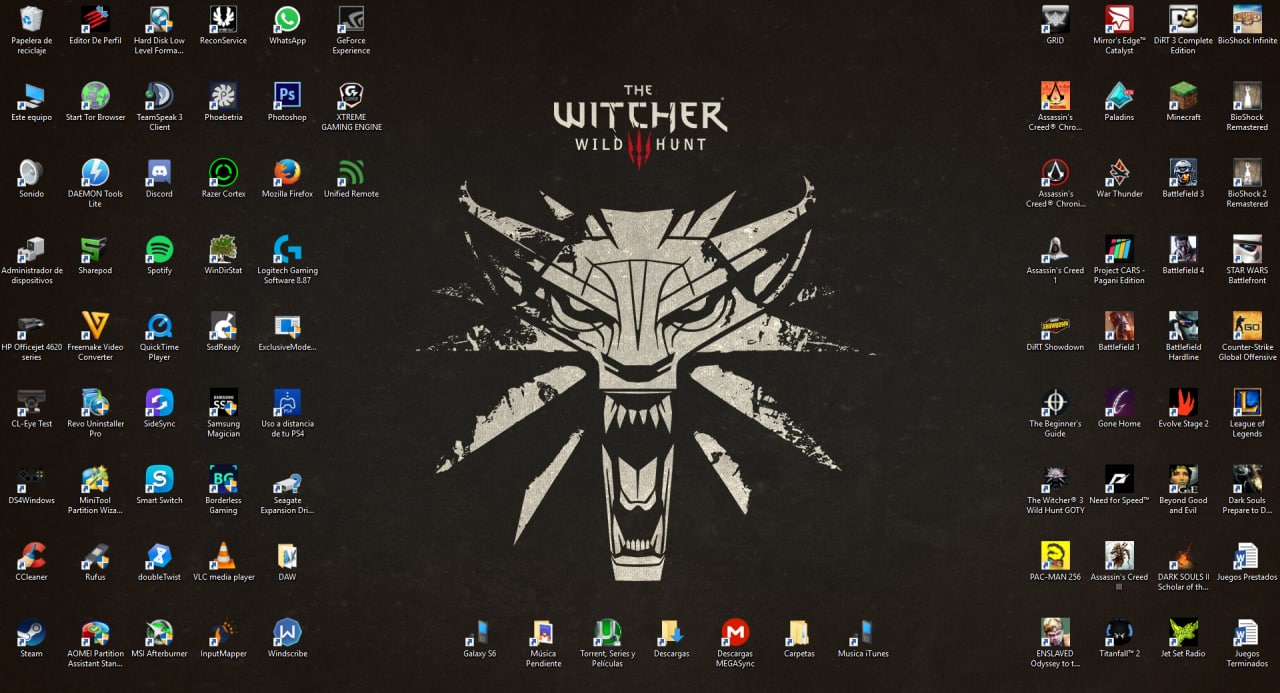Image resolution: width=1280 pixels, height=693 pixels.
Task: Open Este equipo icon
Action: (31, 96)
